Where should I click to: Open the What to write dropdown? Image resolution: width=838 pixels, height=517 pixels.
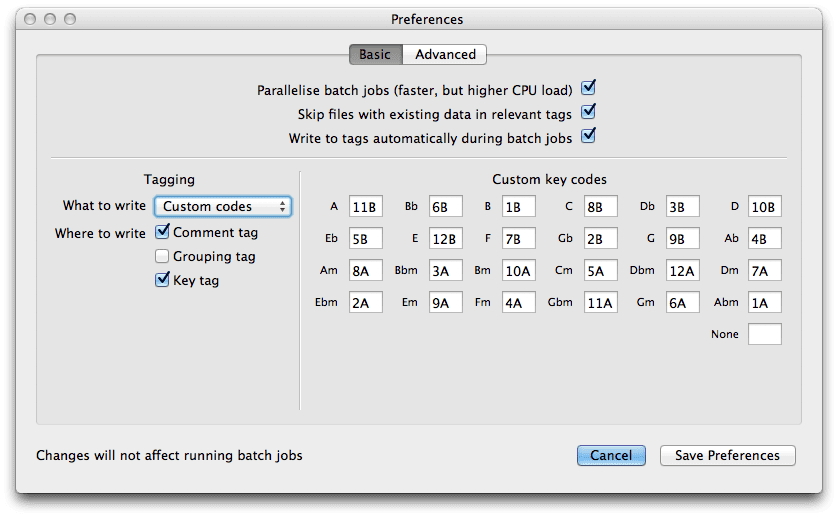(x=222, y=206)
